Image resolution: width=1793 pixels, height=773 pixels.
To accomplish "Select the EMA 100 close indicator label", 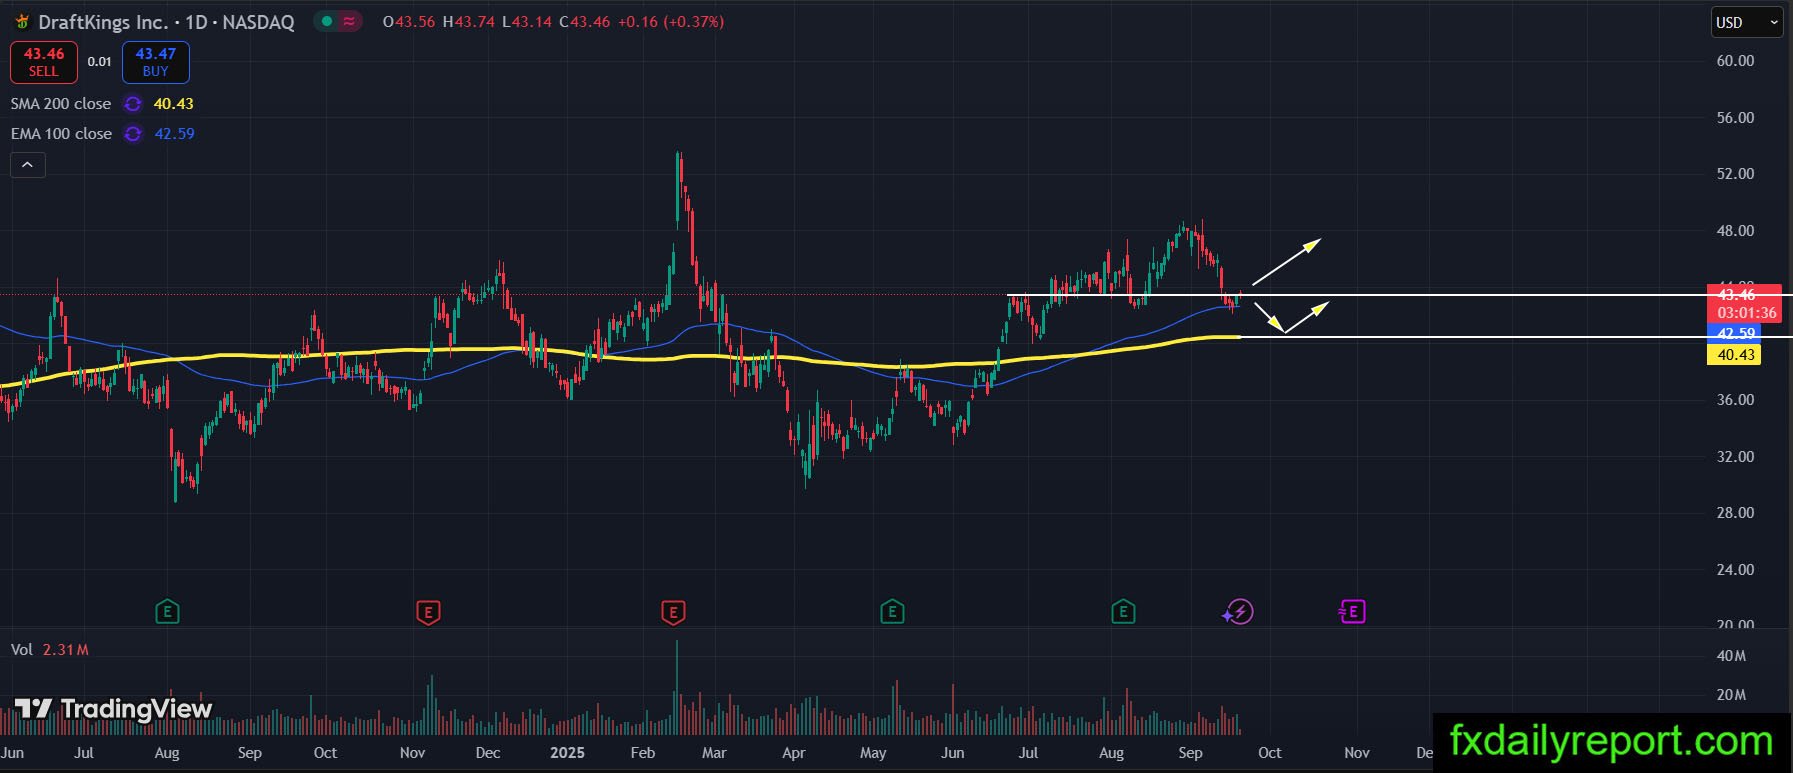I will [61, 134].
